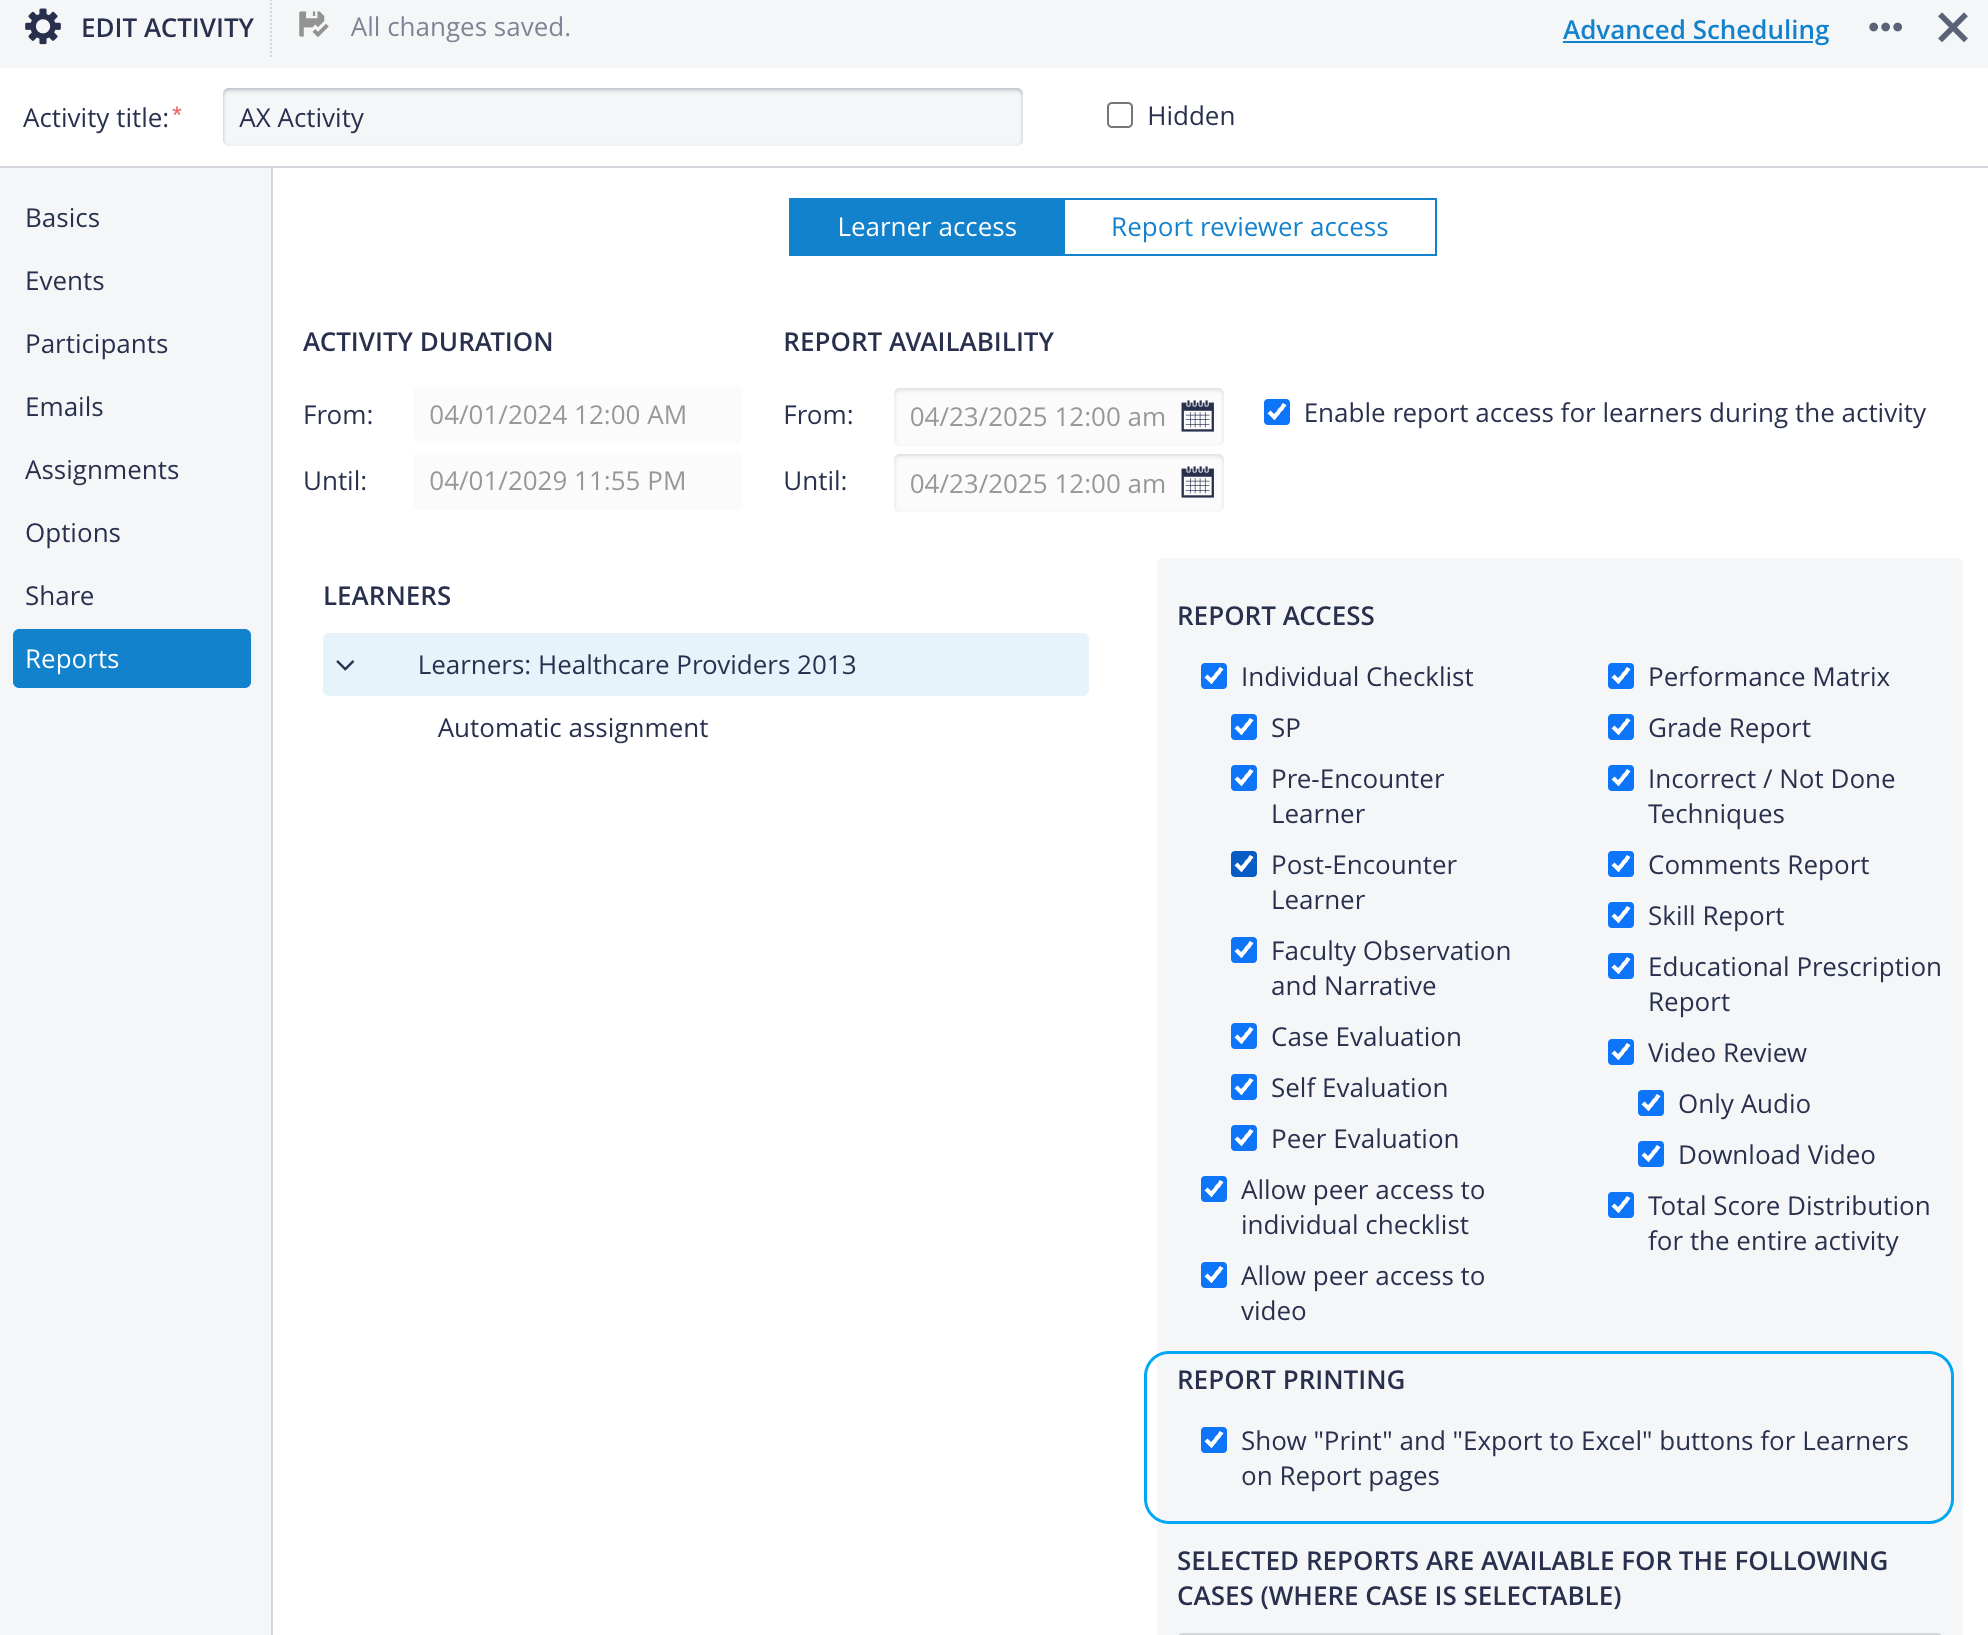The image size is (1988, 1635).
Task: Open calendar picker for report Until date
Action: (1197, 483)
